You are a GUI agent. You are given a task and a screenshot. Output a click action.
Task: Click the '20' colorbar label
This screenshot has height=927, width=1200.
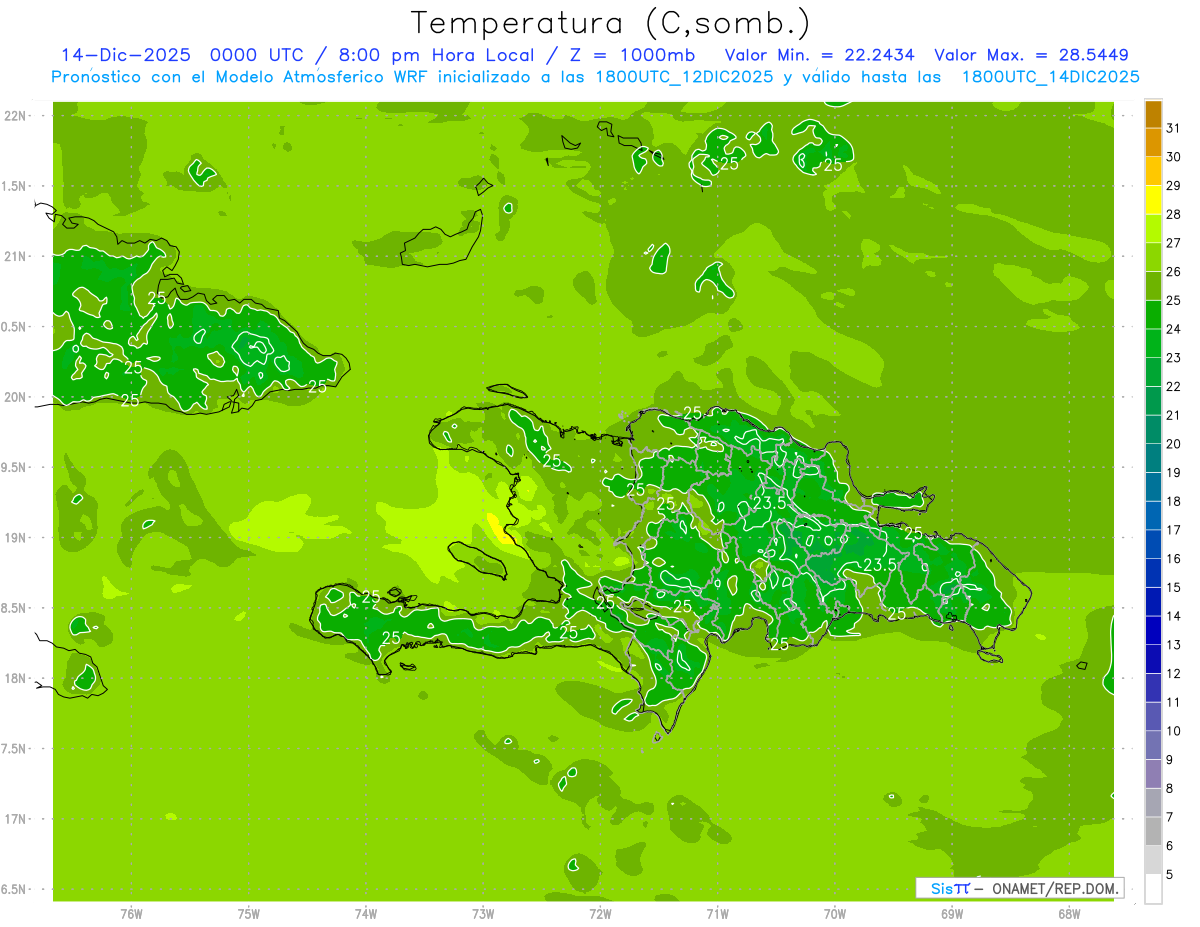coord(1174,444)
